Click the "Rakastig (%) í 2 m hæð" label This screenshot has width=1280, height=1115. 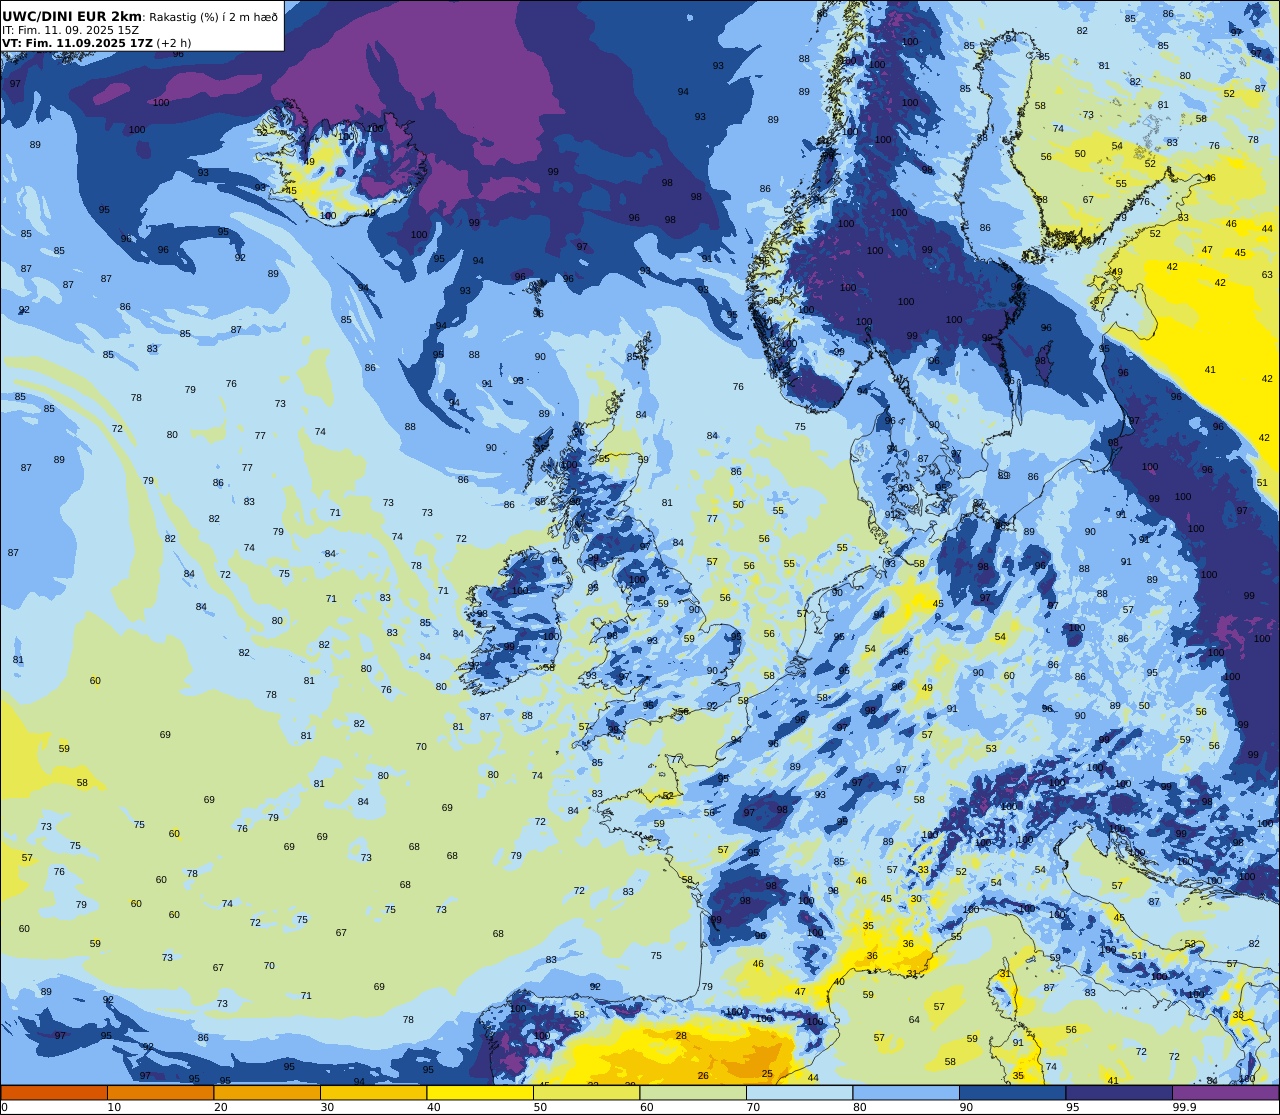pos(214,17)
